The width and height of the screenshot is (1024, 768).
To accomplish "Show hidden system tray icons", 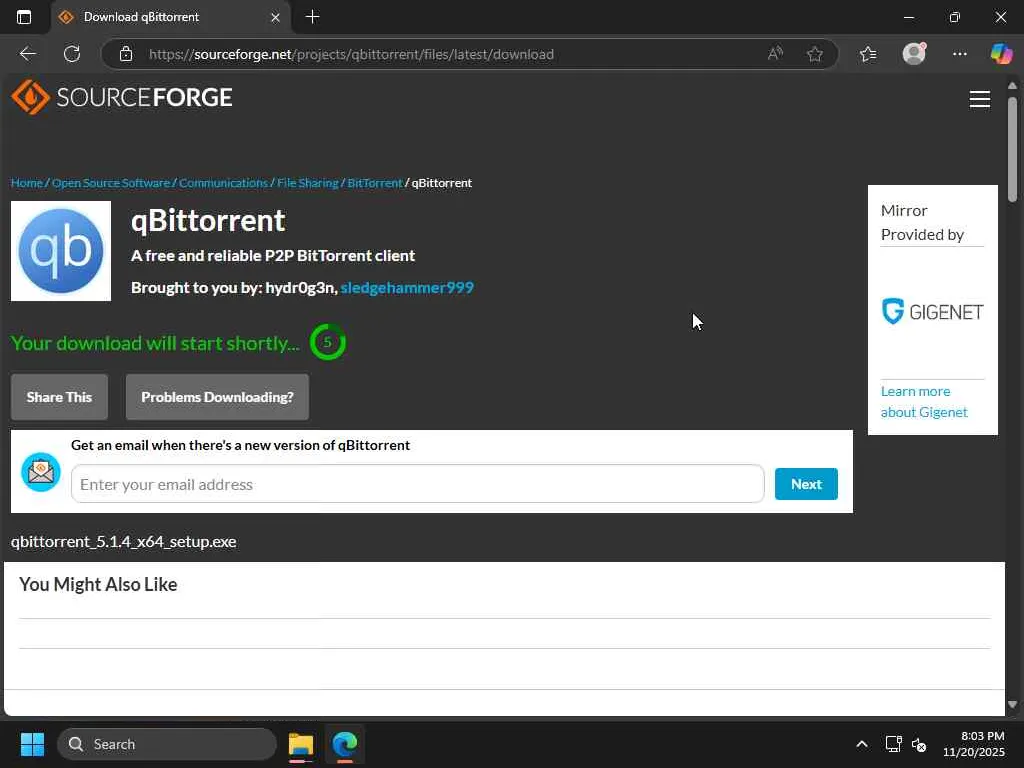I will pyautogui.click(x=862, y=744).
